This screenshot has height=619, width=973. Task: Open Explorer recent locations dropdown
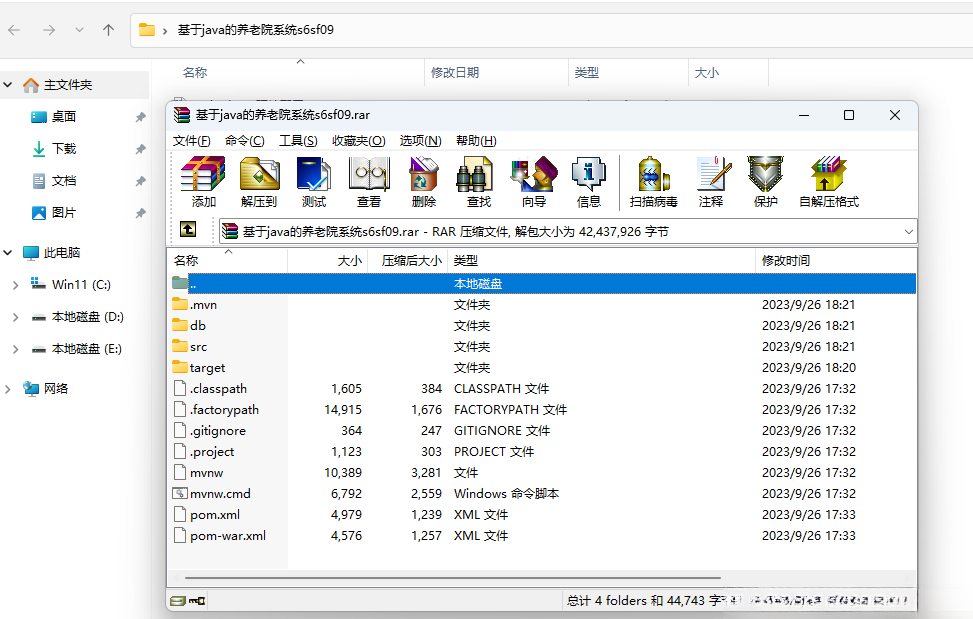(79, 30)
